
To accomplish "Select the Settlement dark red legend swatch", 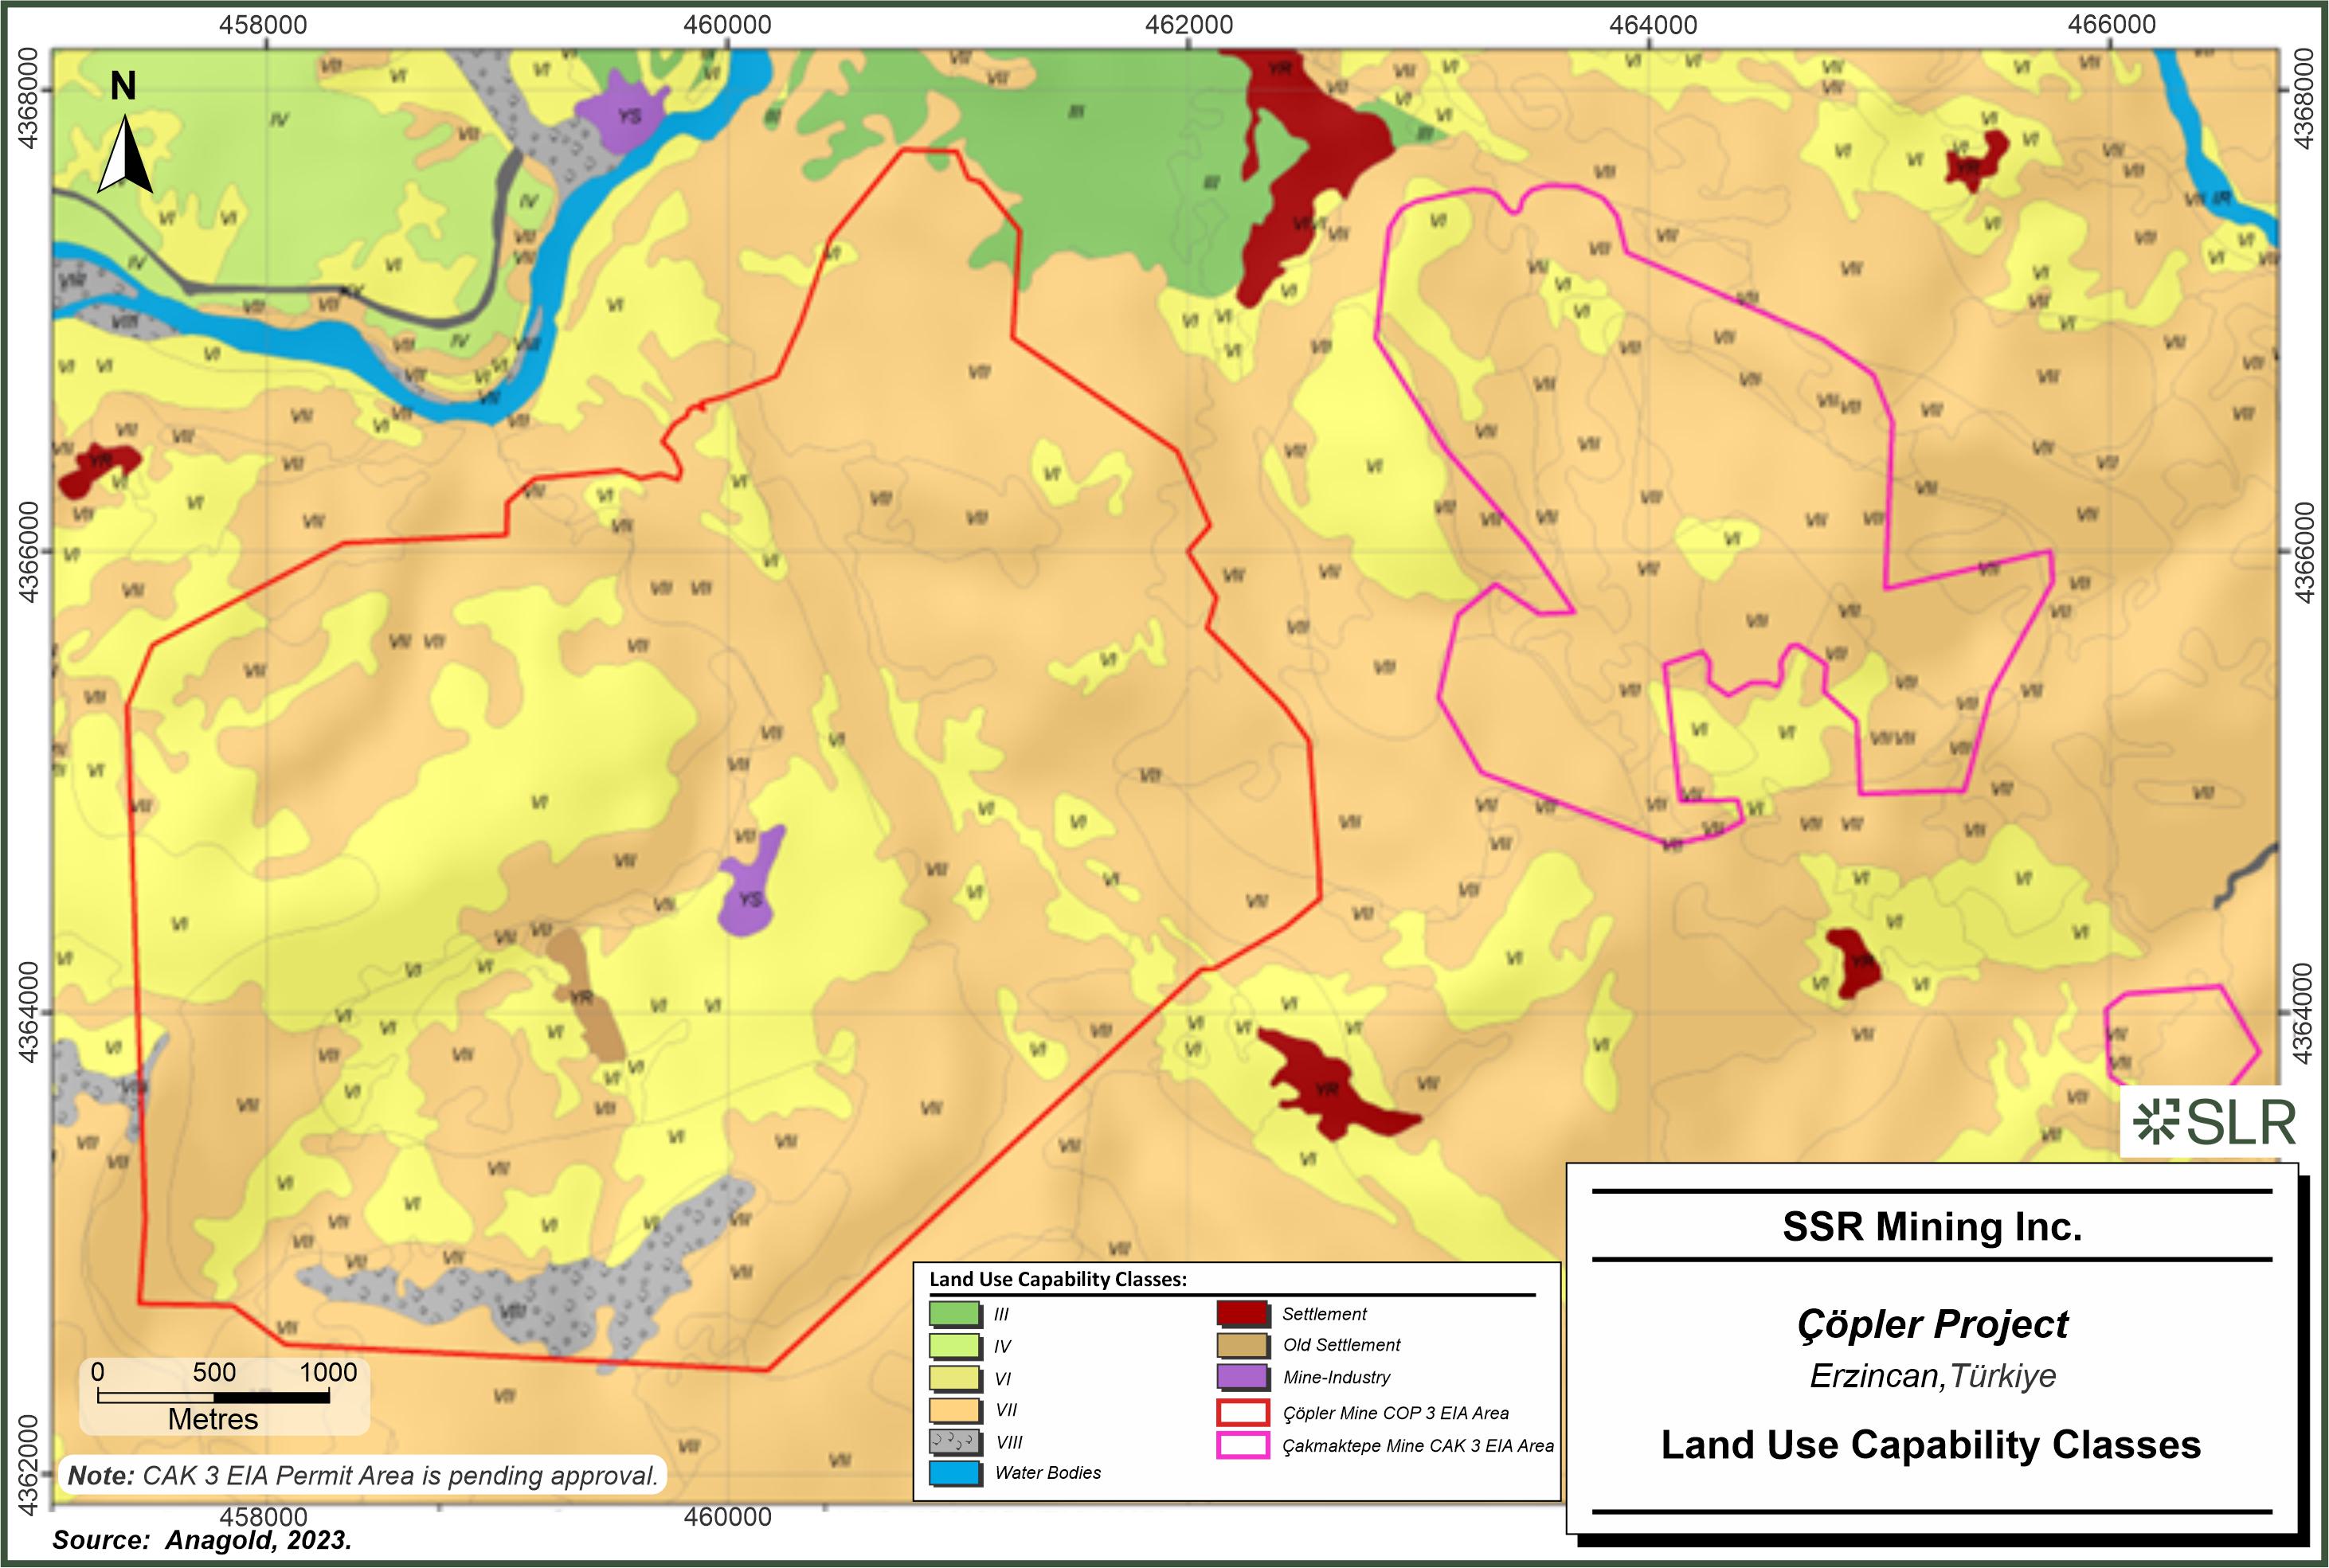I will (x=1243, y=1313).
